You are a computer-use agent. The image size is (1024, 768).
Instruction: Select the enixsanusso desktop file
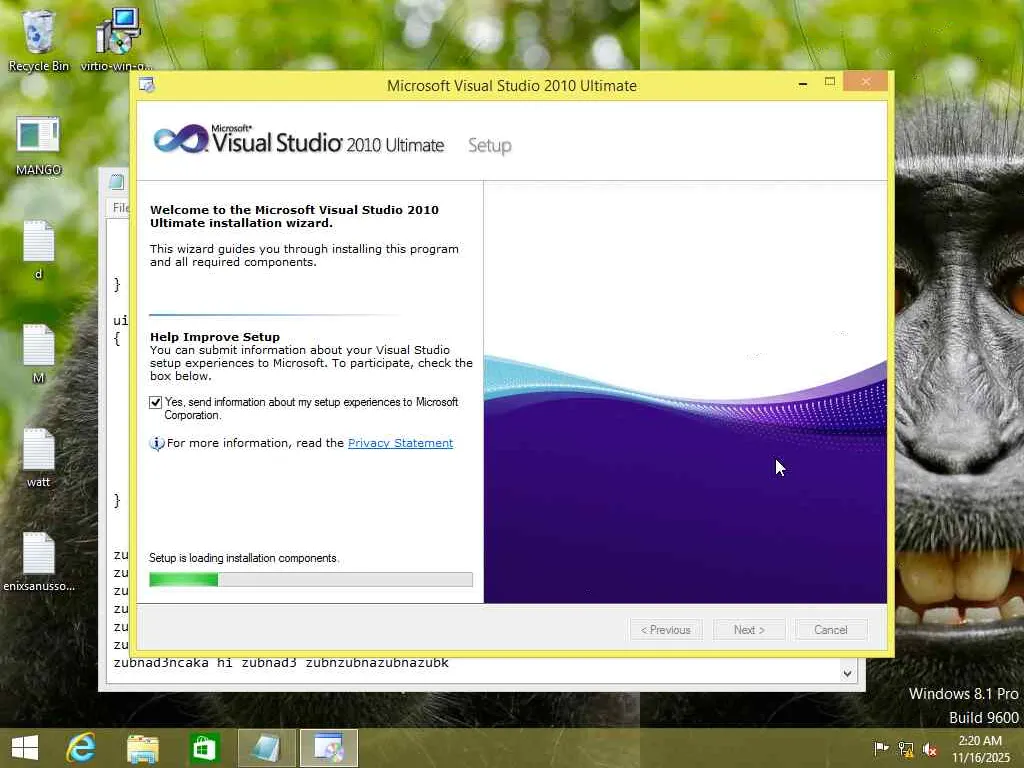coord(38,562)
